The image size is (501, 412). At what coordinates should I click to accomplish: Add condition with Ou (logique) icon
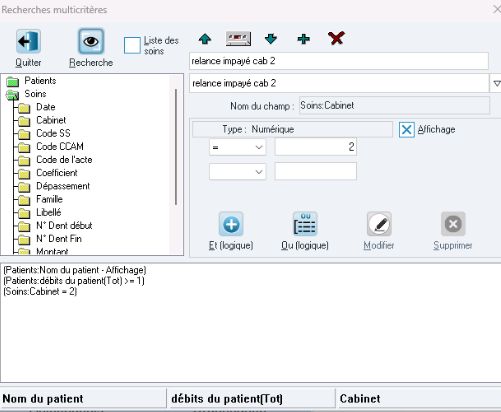click(305, 224)
